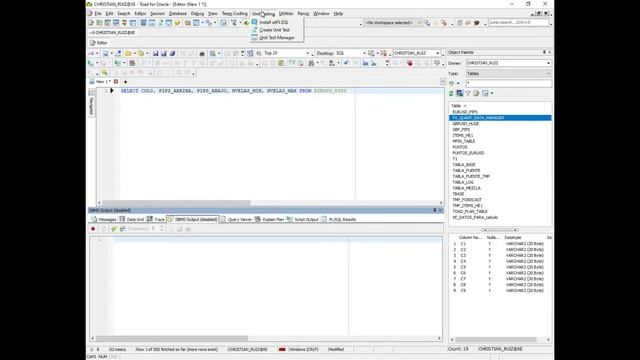Pin the Object Palette panel

[x=544, y=52]
